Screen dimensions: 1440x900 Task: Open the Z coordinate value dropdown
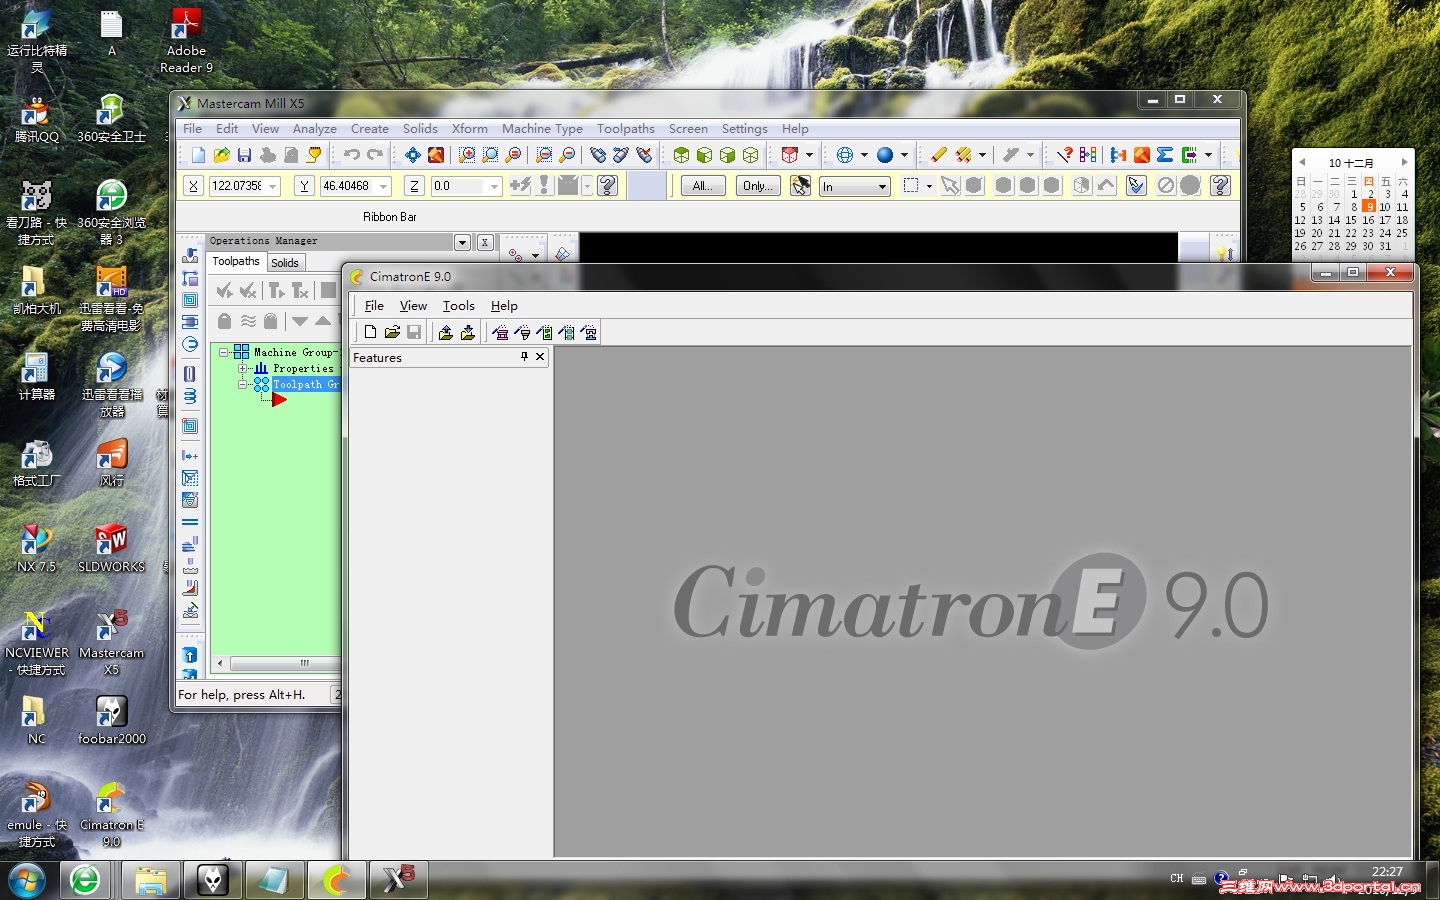pyautogui.click(x=493, y=186)
